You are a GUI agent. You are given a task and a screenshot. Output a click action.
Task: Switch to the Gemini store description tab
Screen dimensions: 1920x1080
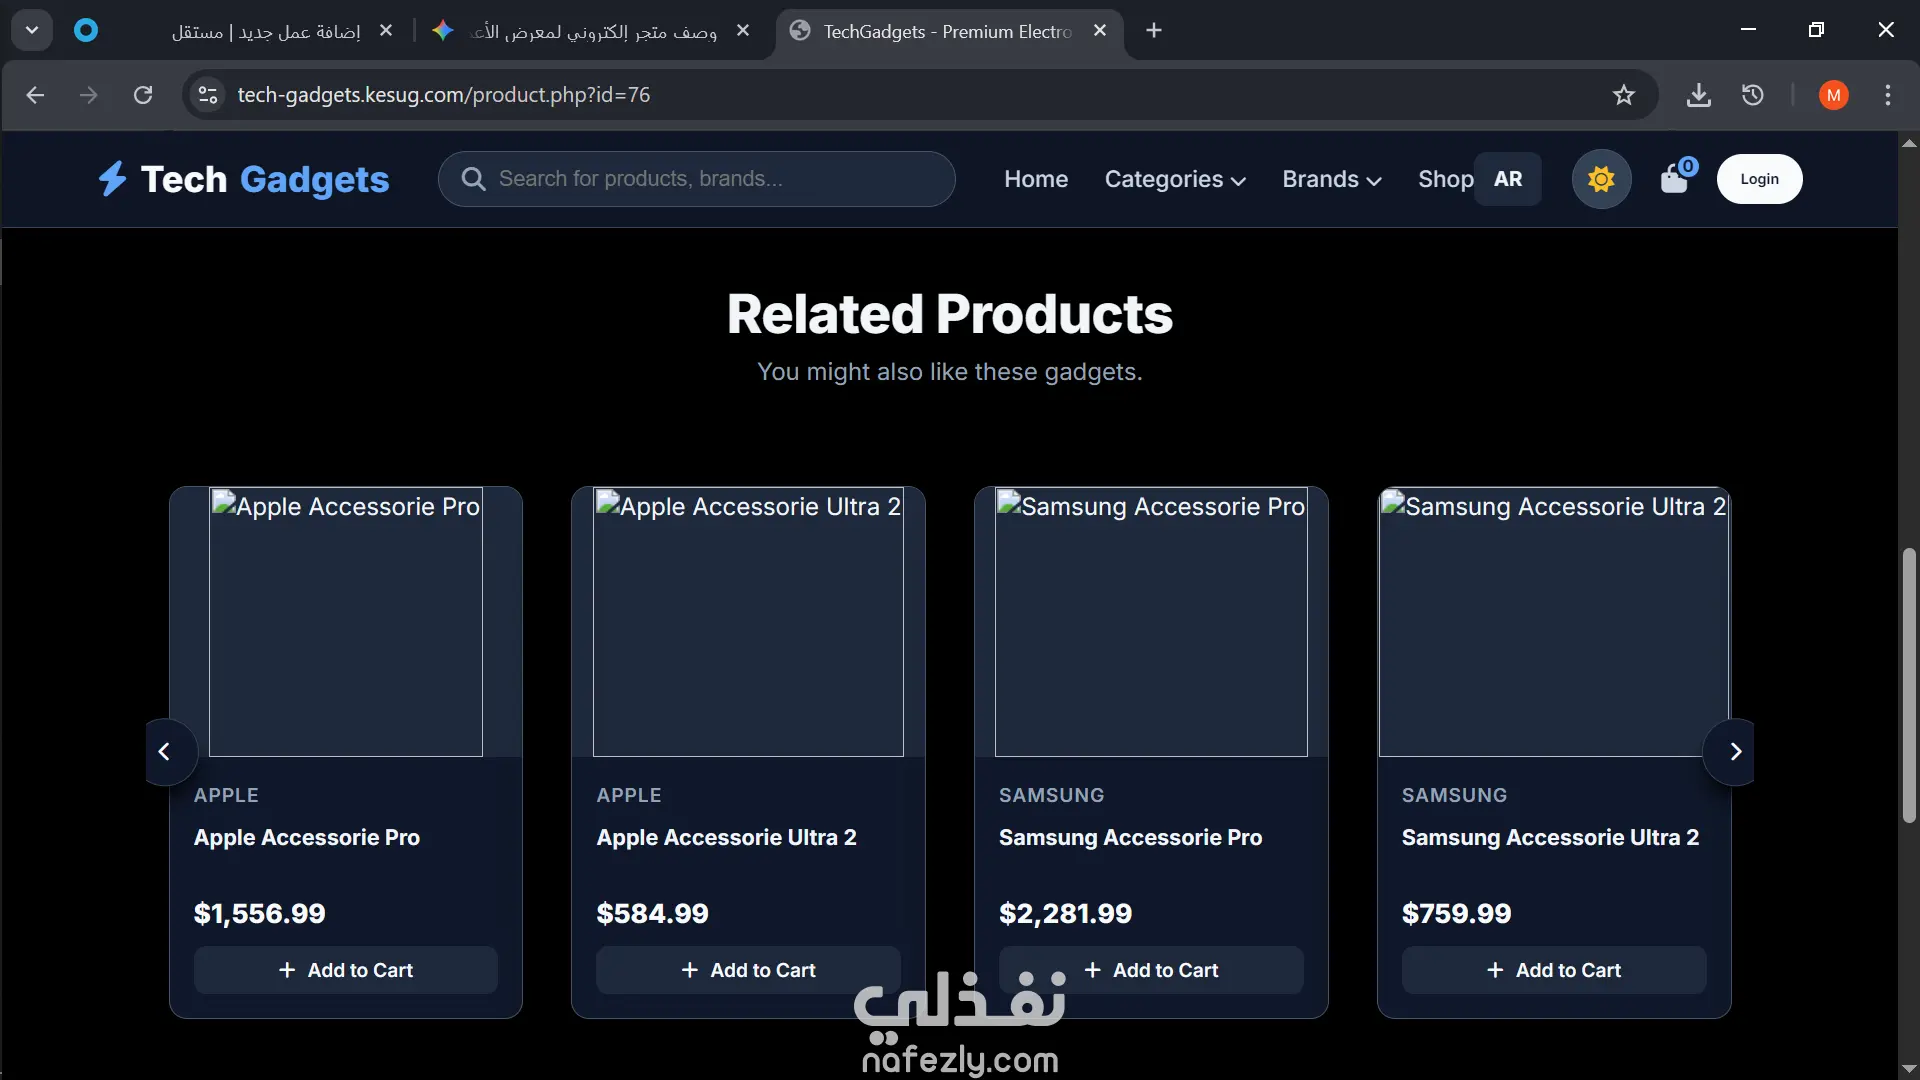pyautogui.click(x=593, y=32)
